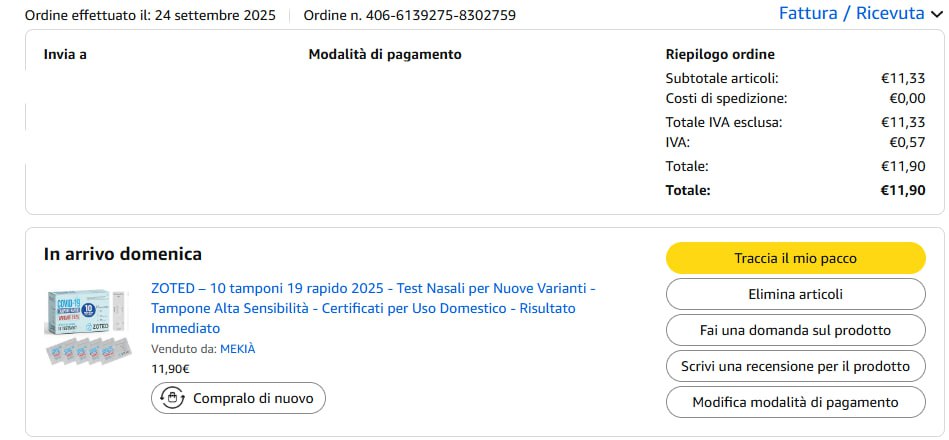Click the Modalità di pagamento heading
The image size is (949, 440).
[x=384, y=54]
